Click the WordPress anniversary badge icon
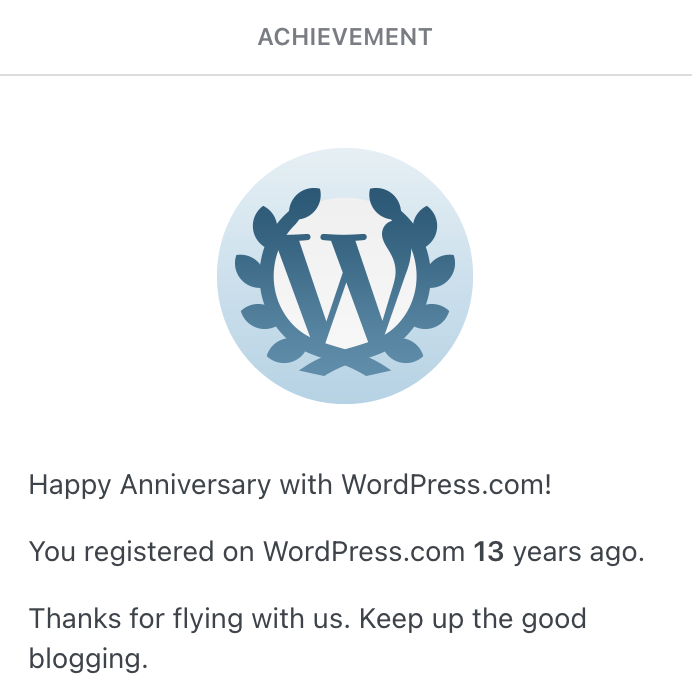The height and width of the screenshot is (696, 692). pos(345,276)
